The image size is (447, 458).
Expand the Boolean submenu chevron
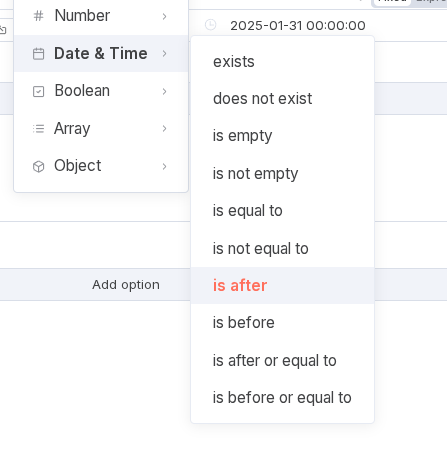click(x=164, y=91)
